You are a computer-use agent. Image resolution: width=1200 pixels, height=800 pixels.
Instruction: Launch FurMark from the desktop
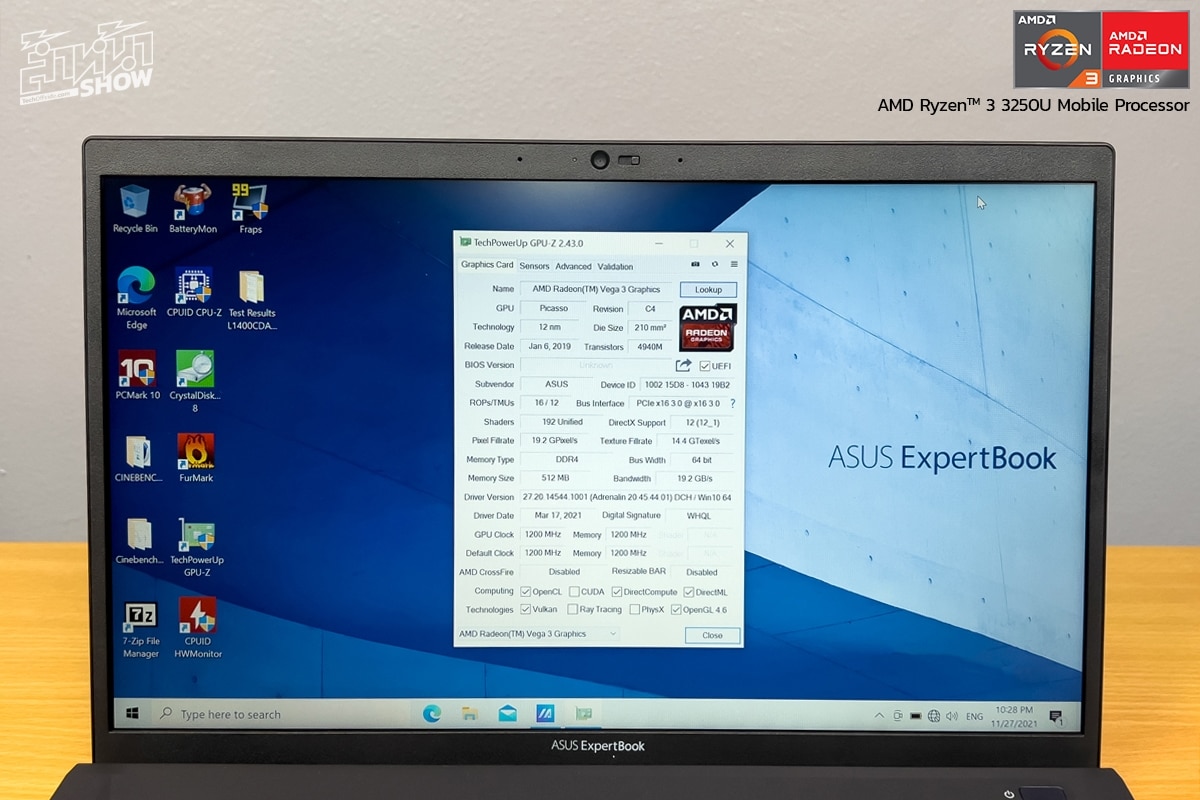point(195,458)
